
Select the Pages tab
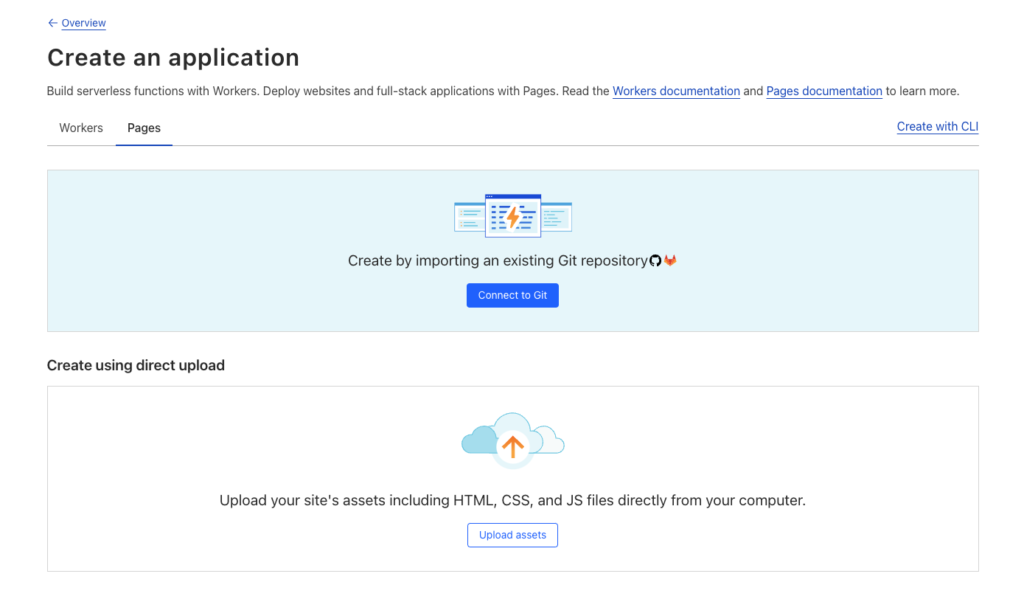(x=144, y=128)
